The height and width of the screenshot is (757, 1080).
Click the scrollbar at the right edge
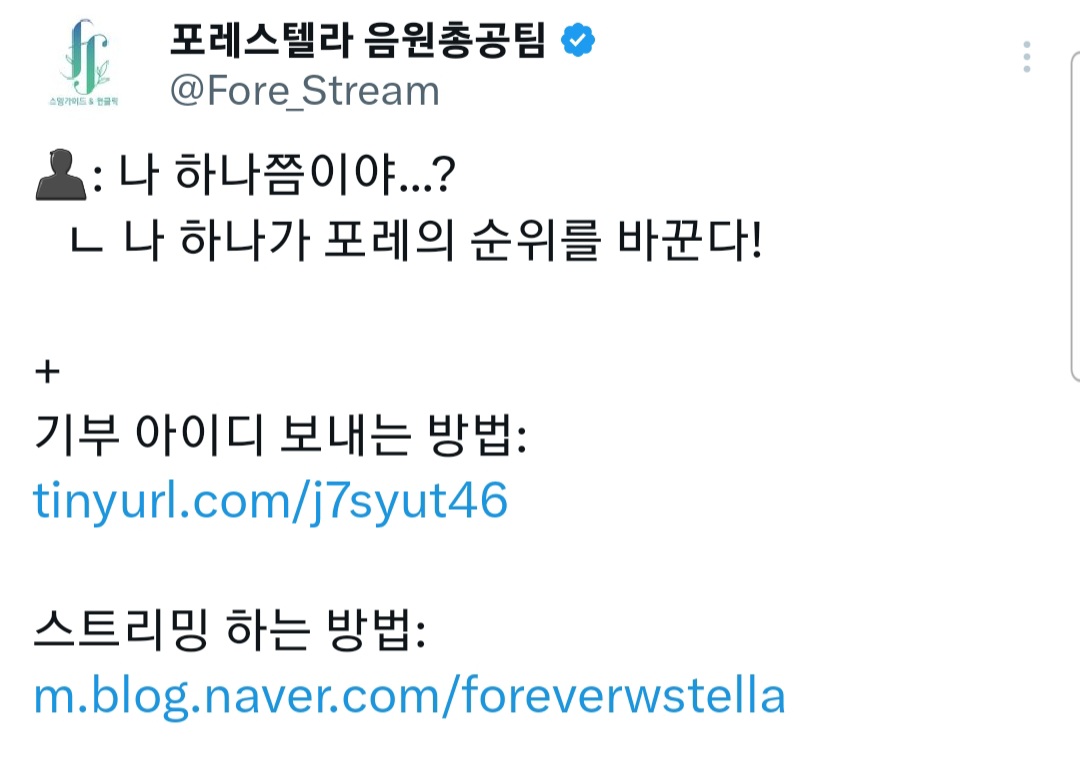[1075, 215]
